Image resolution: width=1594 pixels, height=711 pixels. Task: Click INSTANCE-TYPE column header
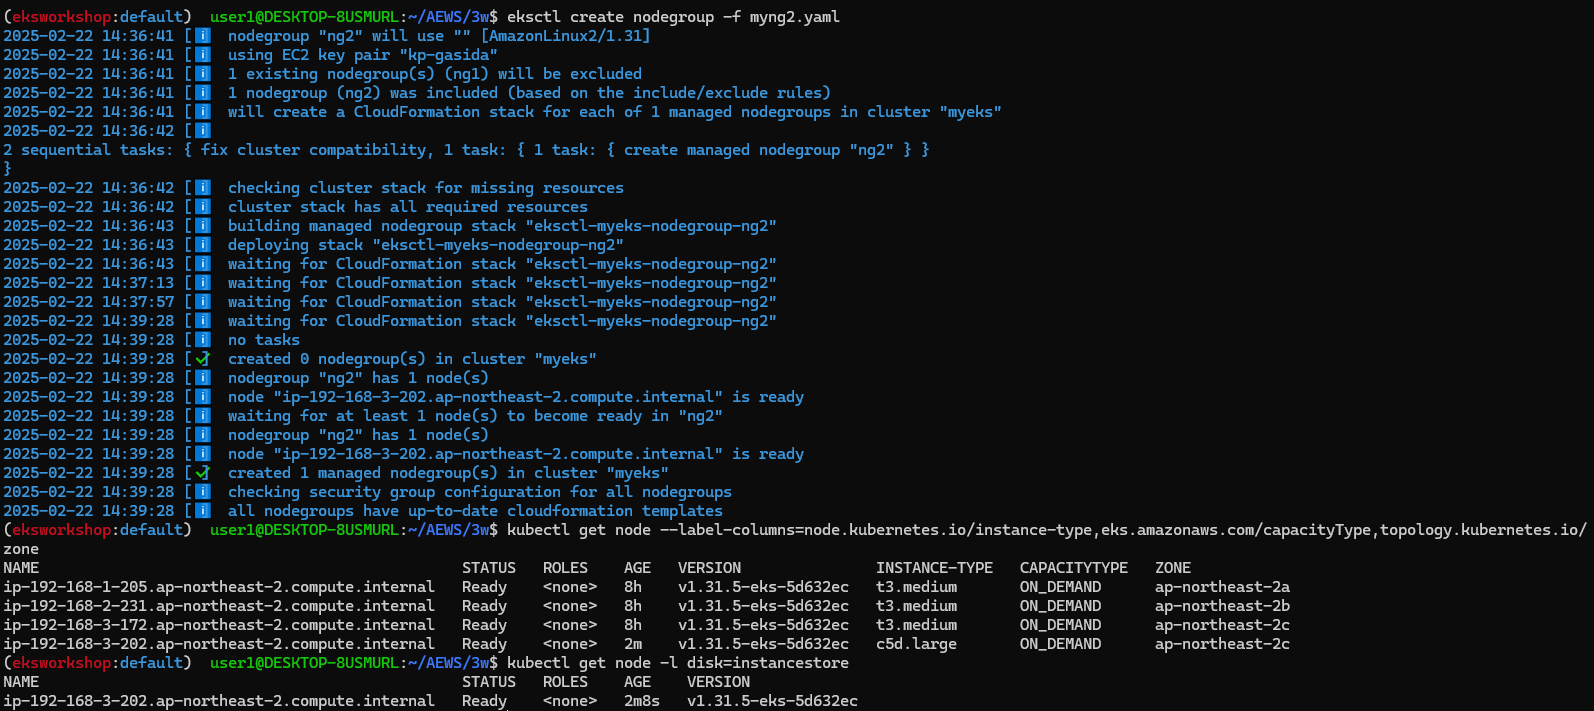(934, 568)
